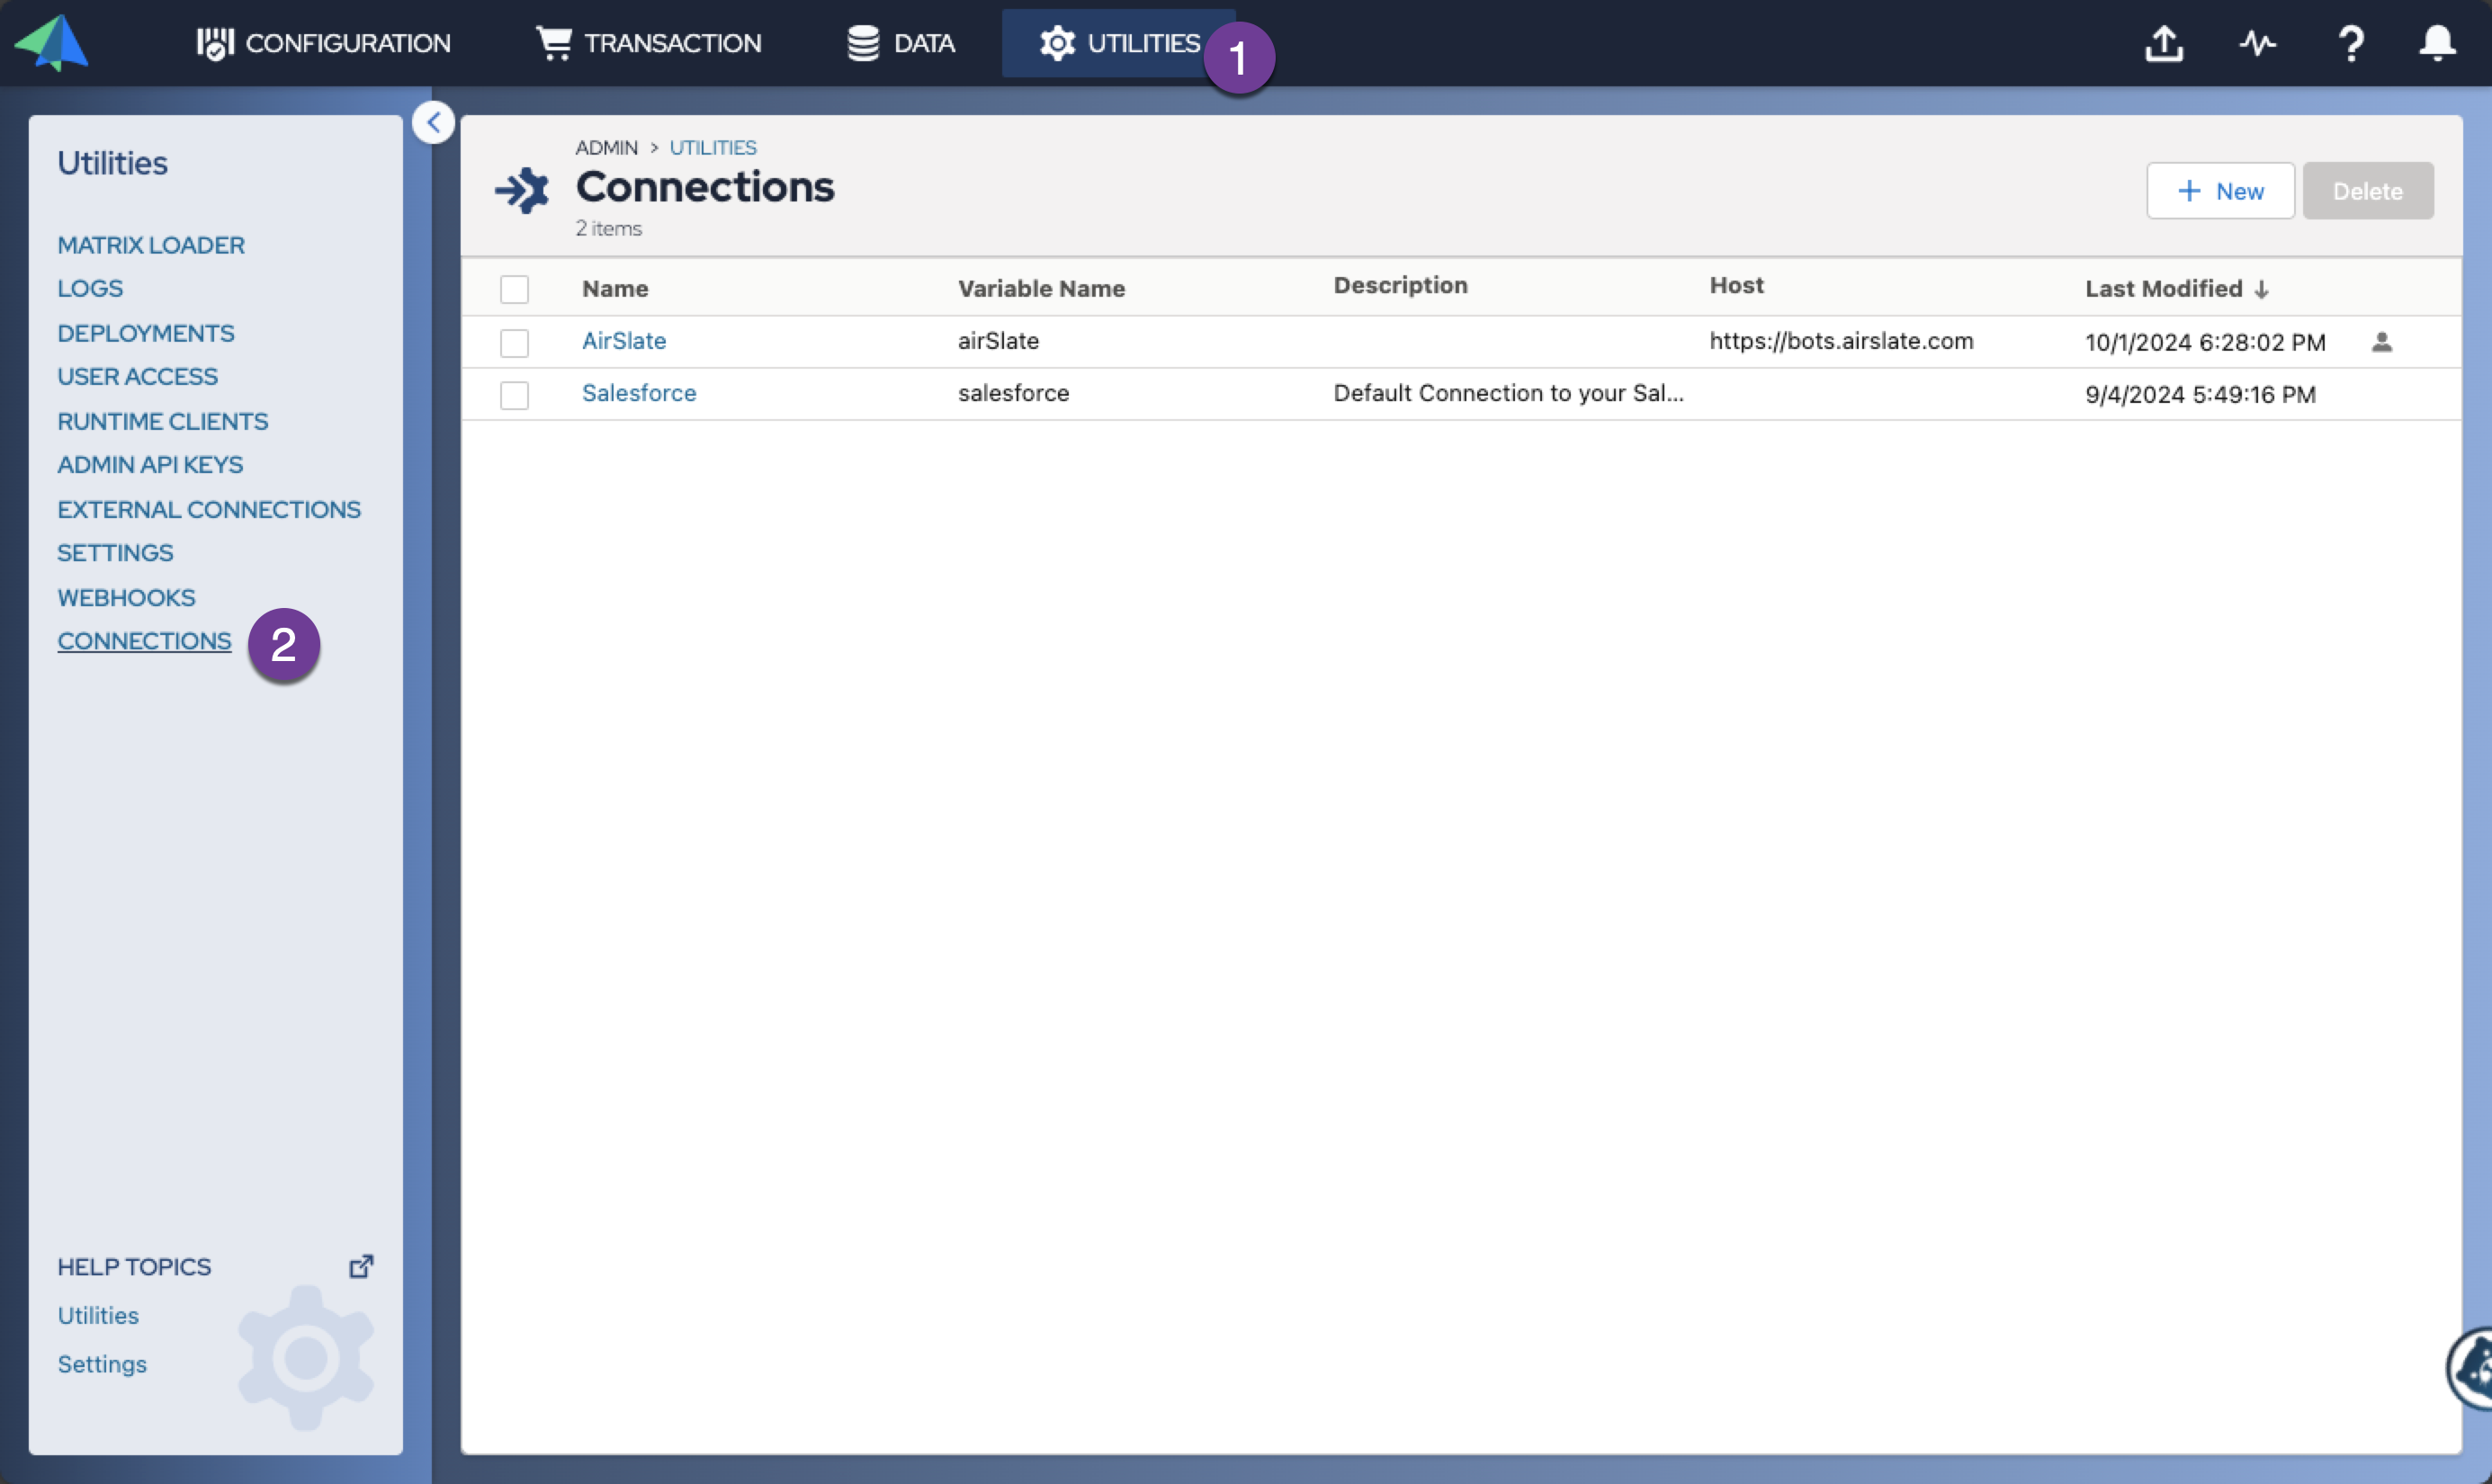Open the Utilities help topic
The height and width of the screenshot is (1484, 2492).
(x=98, y=1315)
